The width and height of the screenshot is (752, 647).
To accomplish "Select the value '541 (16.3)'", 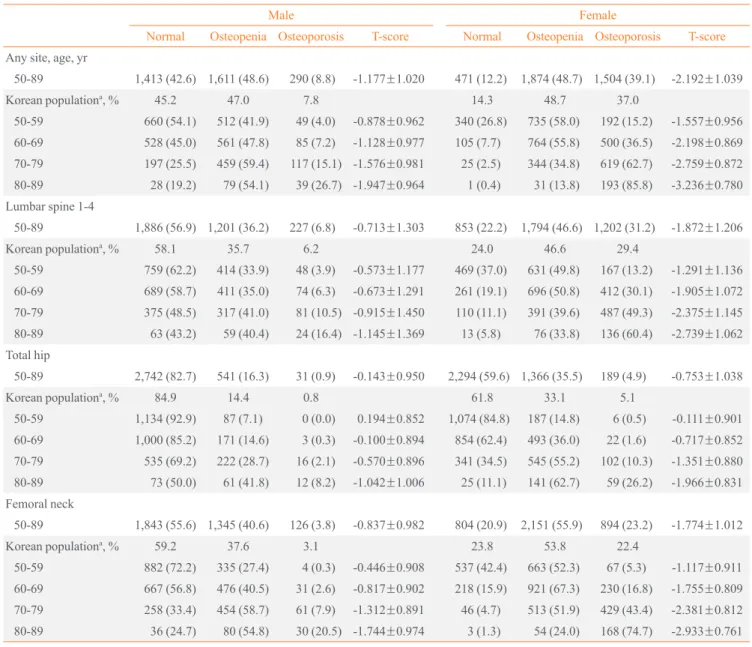I will point(243,376).
